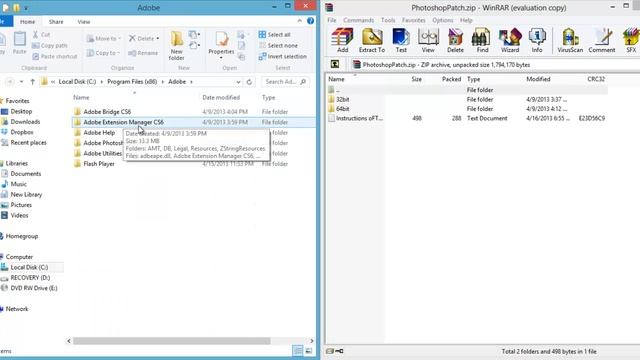The height and width of the screenshot is (360, 640).
Task: Collapse the Explorer ribbon chevron
Action: (300, 21)
